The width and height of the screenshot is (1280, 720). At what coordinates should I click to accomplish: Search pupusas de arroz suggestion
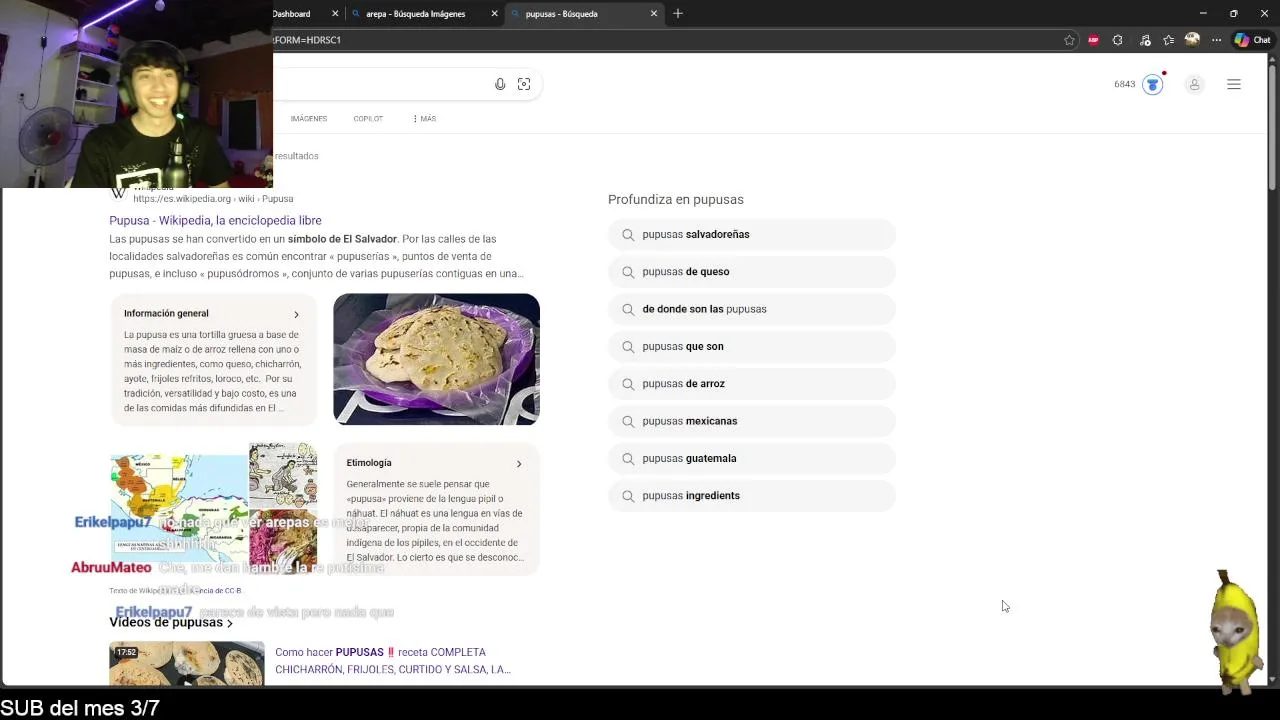751,384
